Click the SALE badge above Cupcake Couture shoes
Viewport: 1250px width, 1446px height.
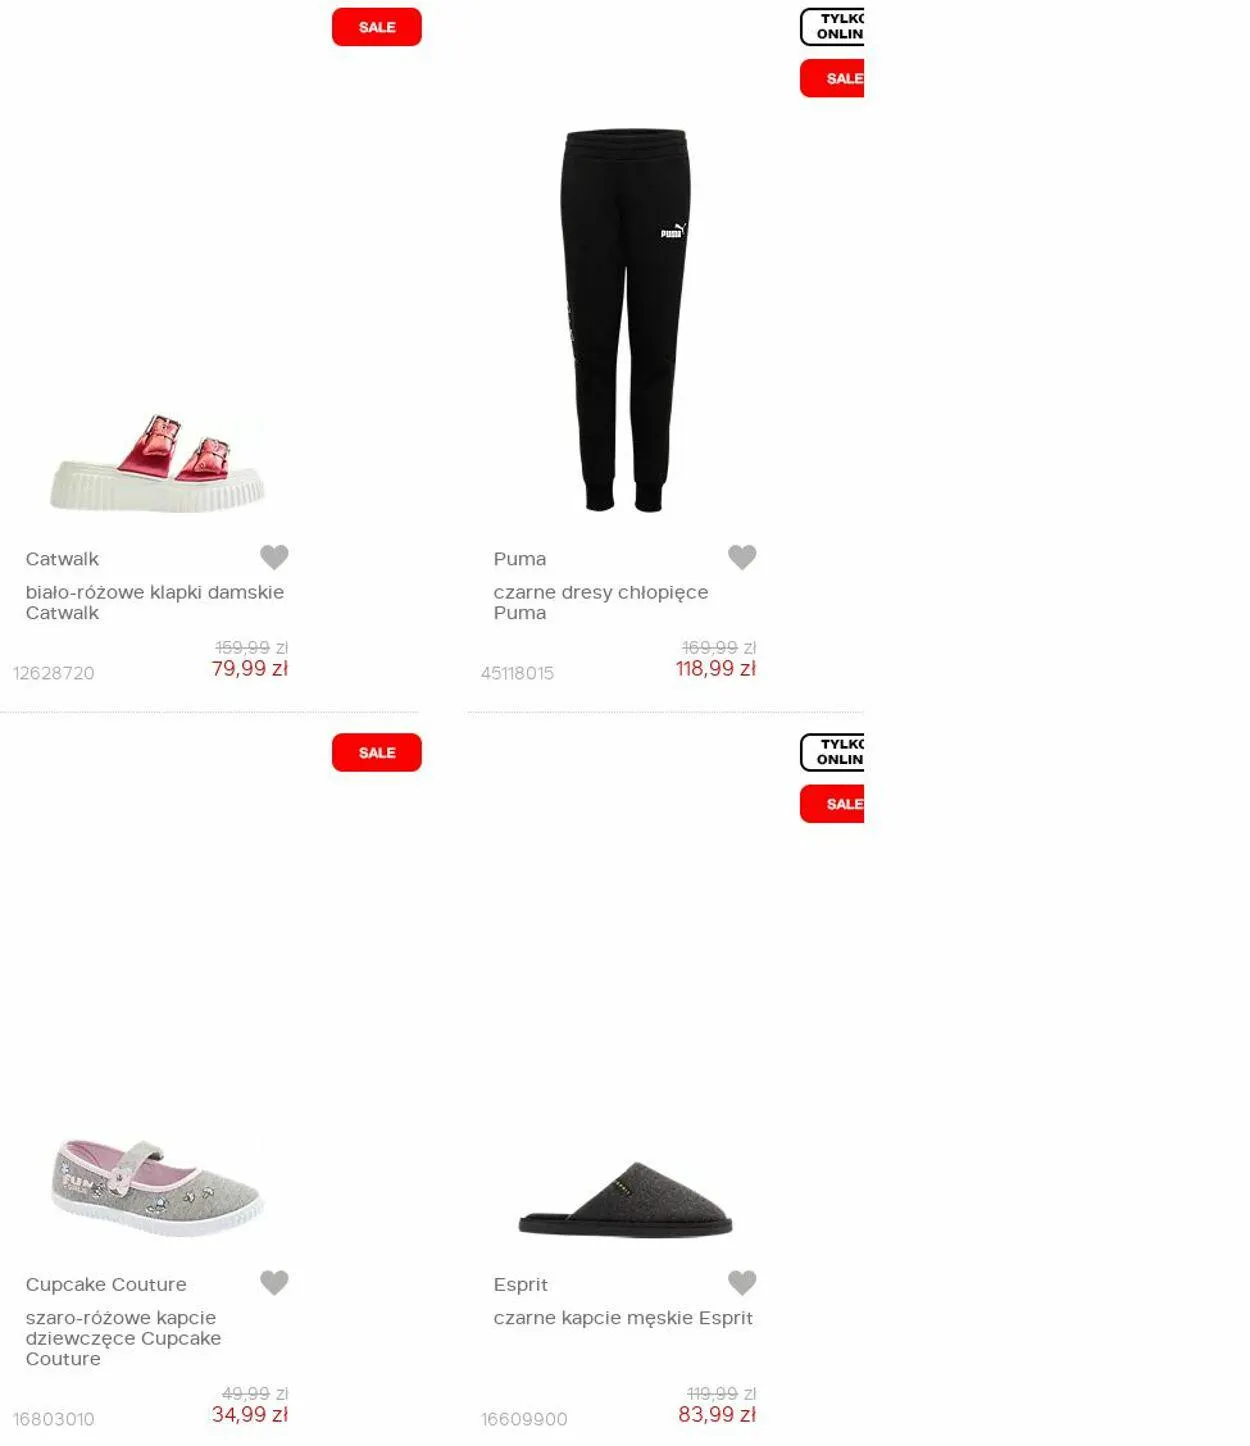(x=377, y=752)
